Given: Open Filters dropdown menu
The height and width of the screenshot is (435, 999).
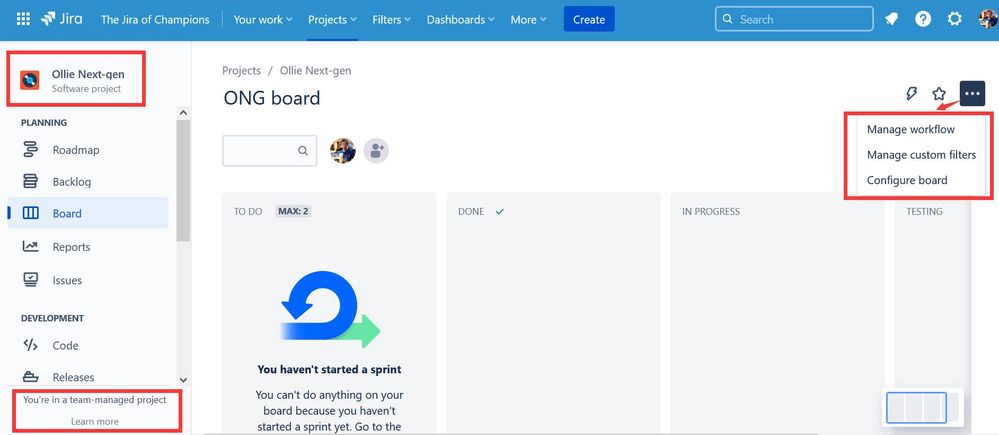Looking at the screenshot, I should point(392,20).
